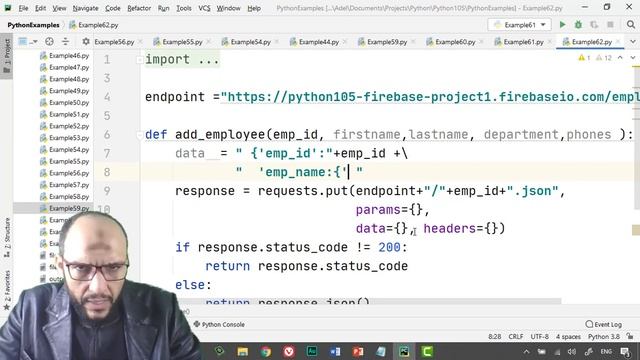Run the Example61 configuration
The height and width of the screenshot is (360, 640).
pos(562,25)
